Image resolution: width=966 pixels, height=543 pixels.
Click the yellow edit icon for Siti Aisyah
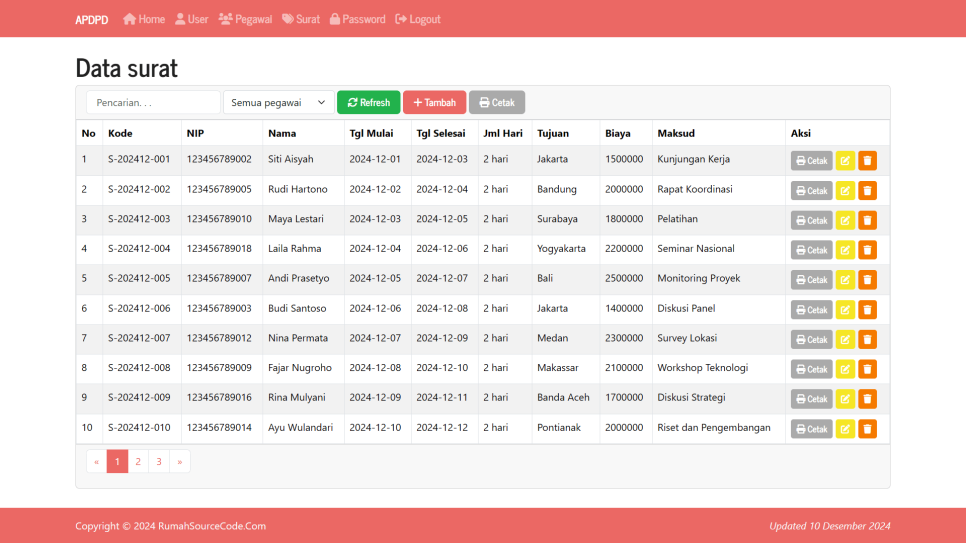(845, 161)
